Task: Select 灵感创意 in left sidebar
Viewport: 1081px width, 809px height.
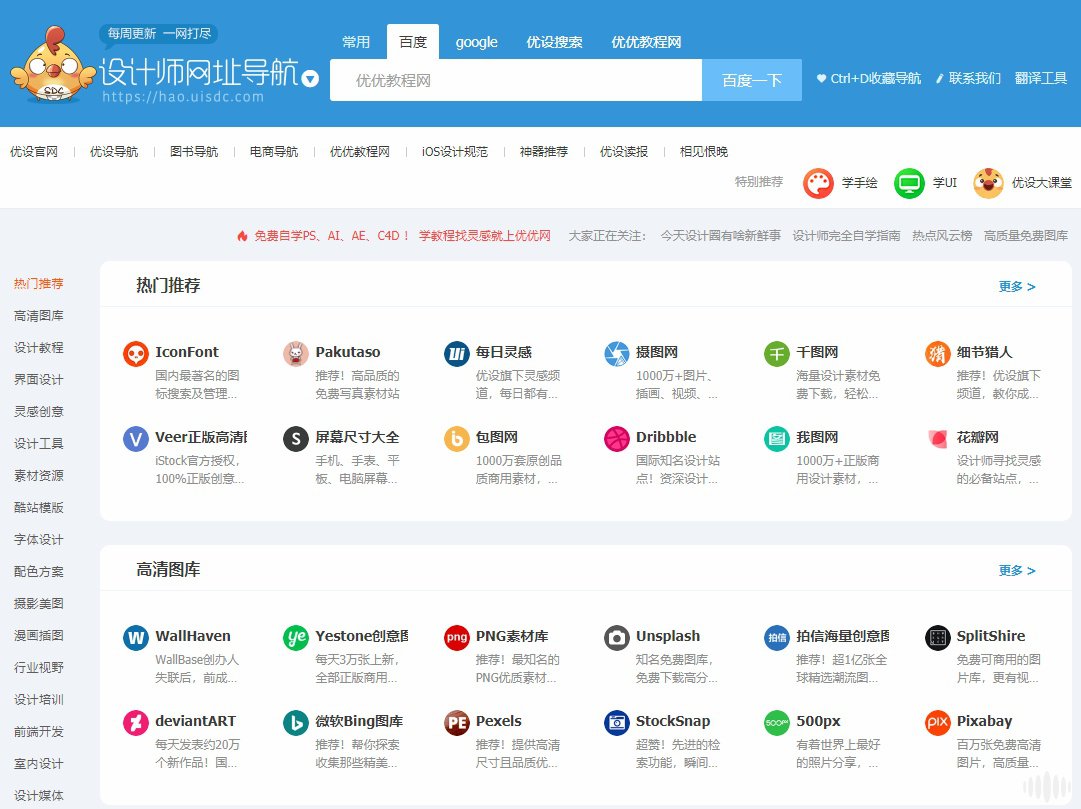Action: pos(39,412)
